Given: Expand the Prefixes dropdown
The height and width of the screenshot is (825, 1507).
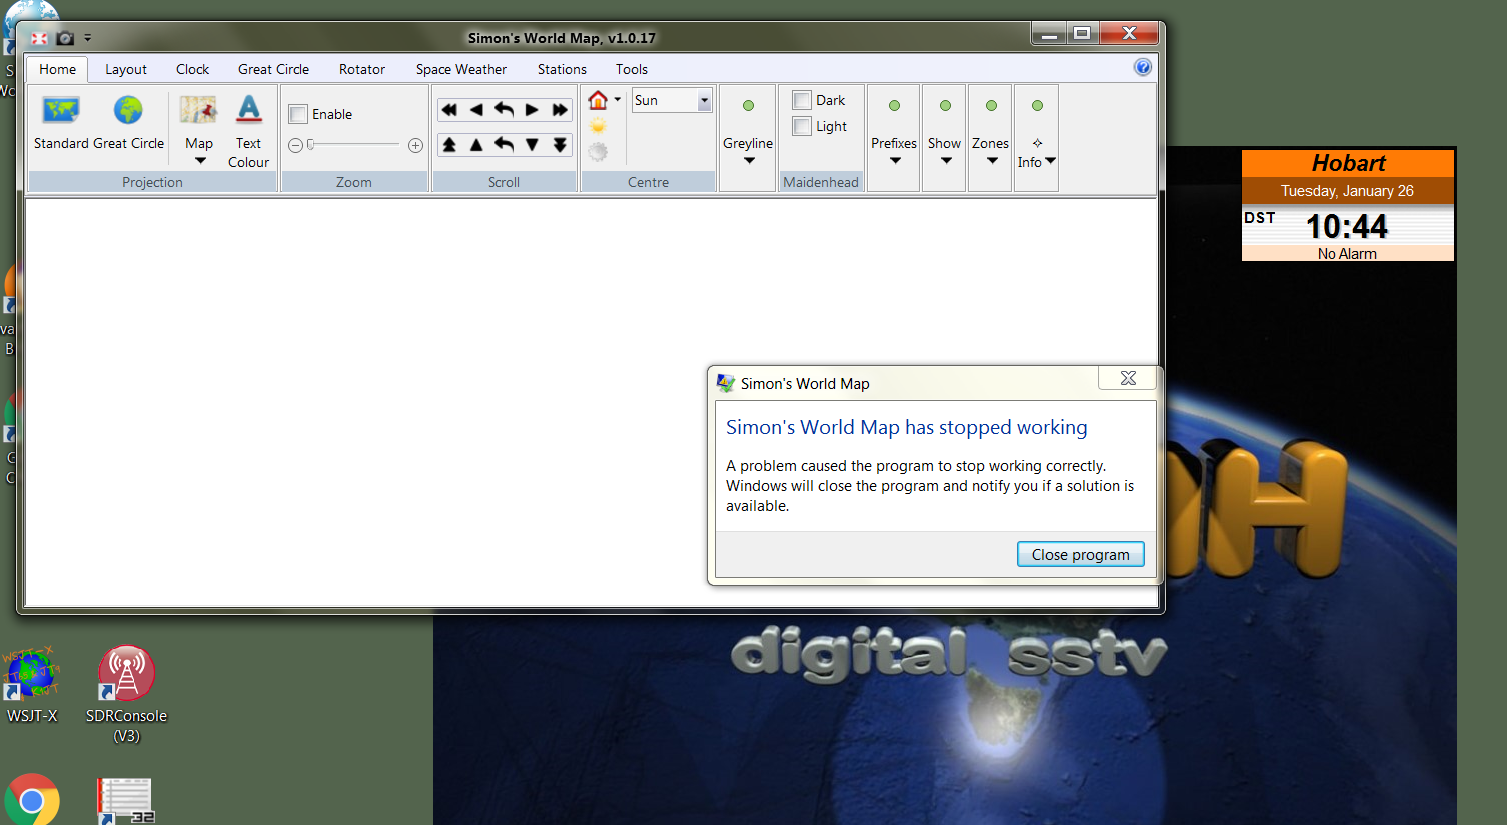Looking at the screenshot, I should pyautogui.click(x=894, y=160).
